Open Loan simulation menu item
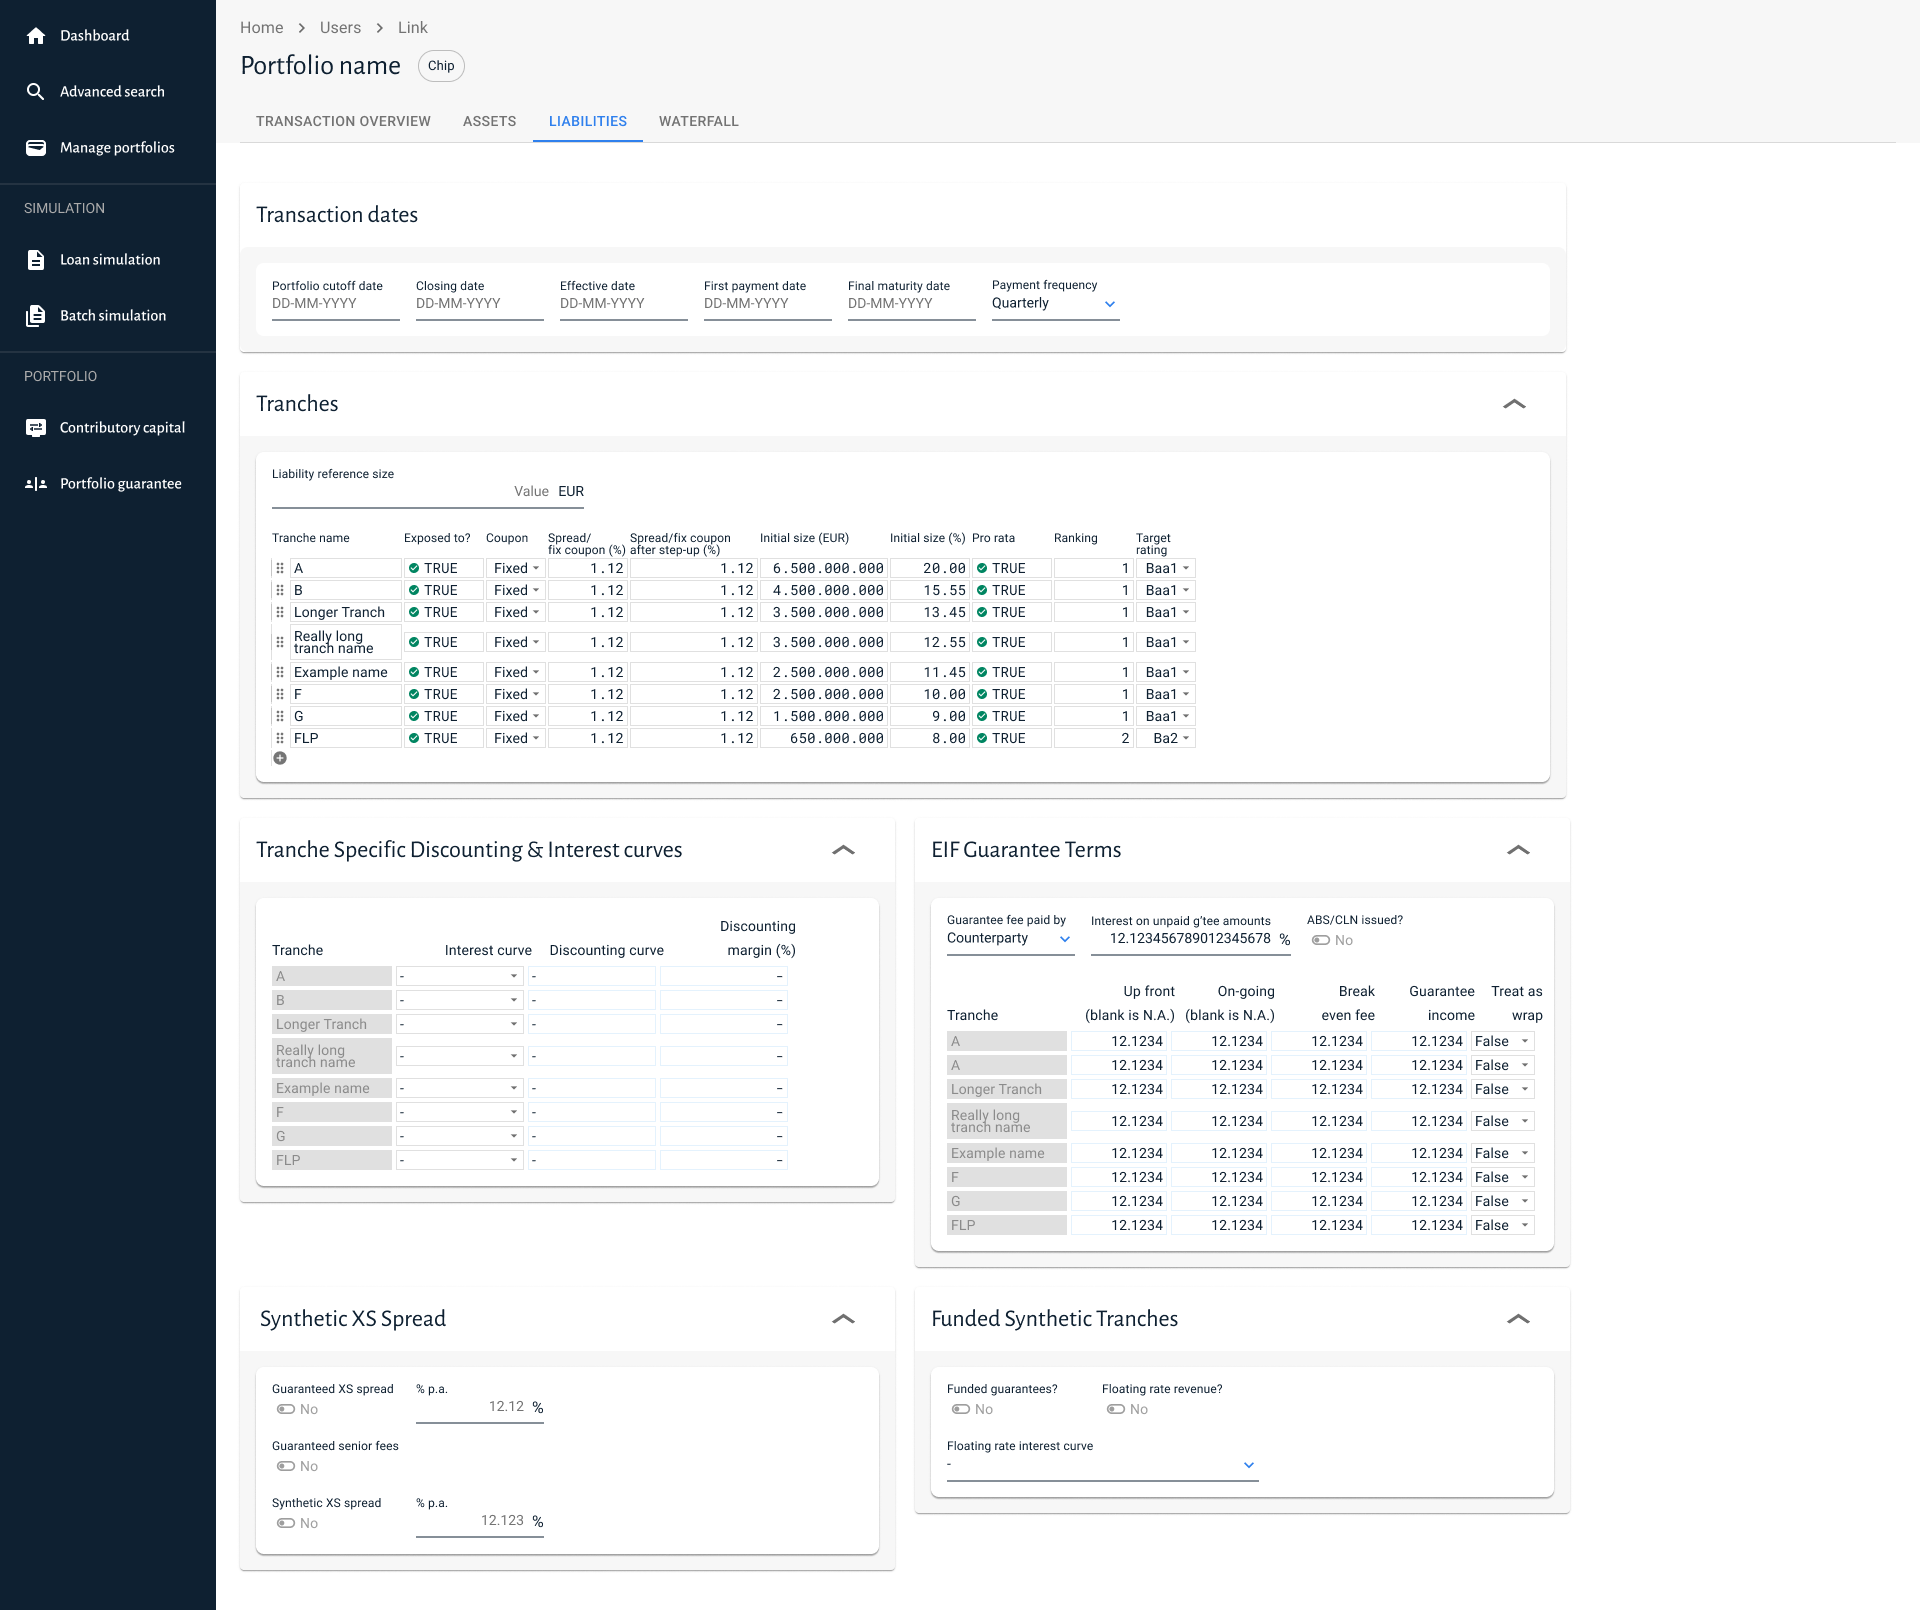 tap(108, 260)
